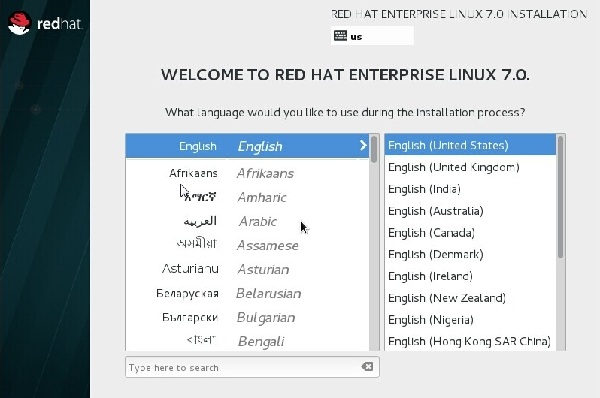The height and width of the screenshot is (398, 600).
Task: Click the Red Hat logo
Action: [45, 23]
